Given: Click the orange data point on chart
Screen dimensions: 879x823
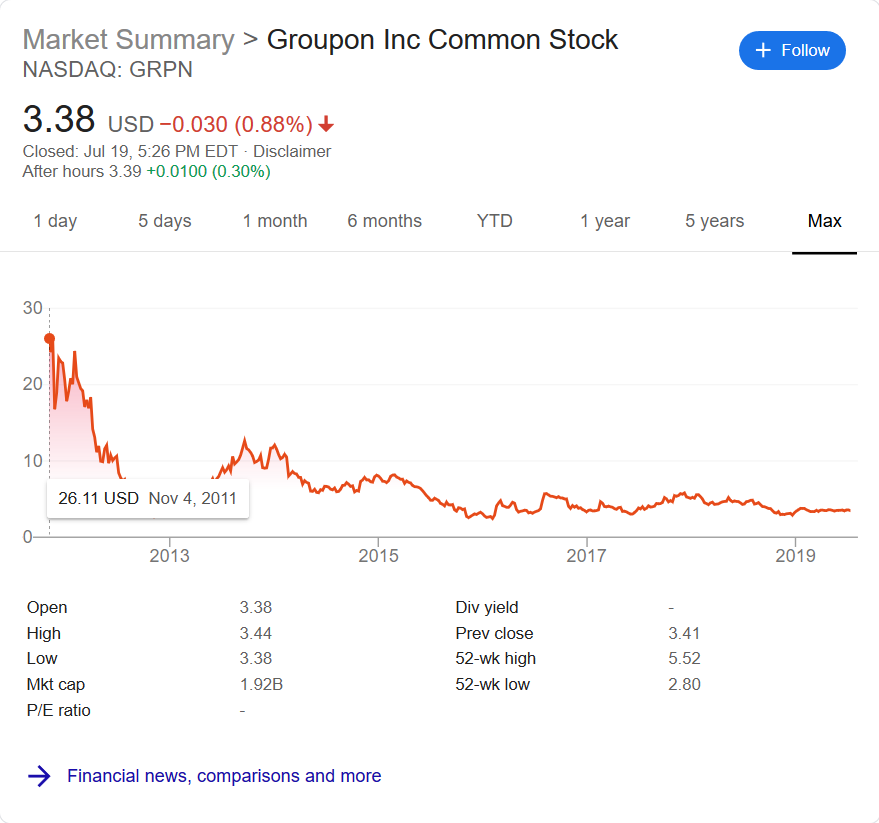Looking at the screenshot, I should [x=49, y=339].
